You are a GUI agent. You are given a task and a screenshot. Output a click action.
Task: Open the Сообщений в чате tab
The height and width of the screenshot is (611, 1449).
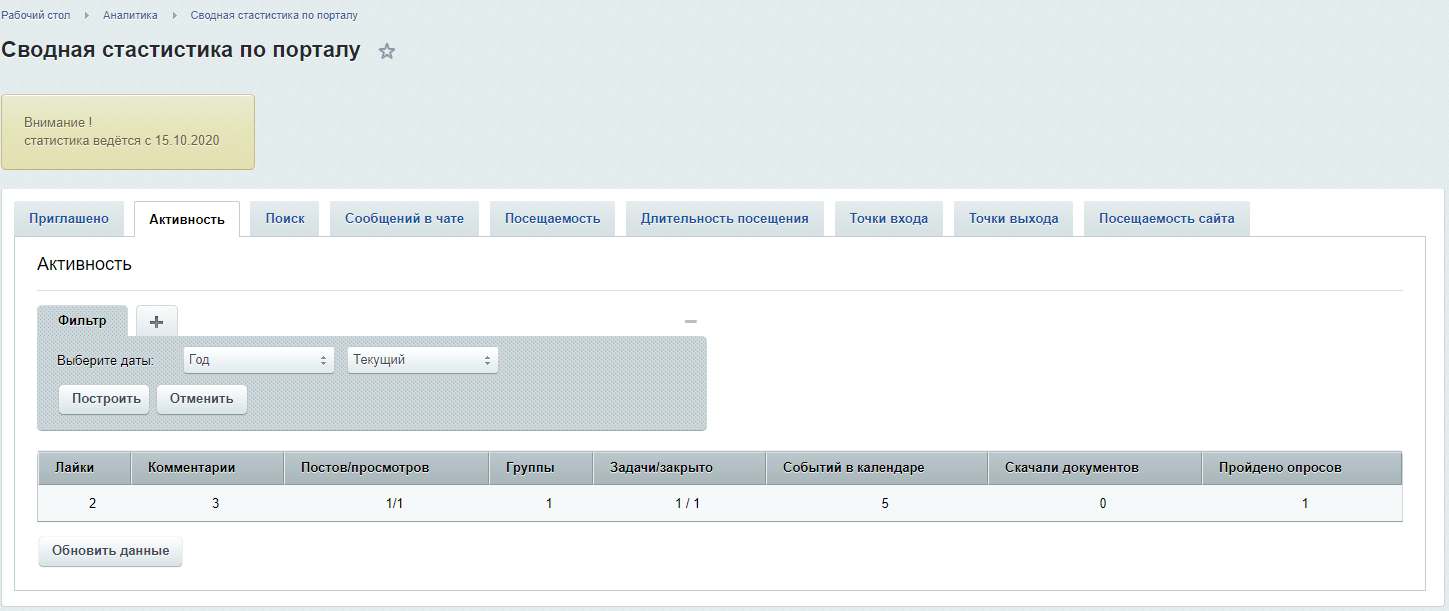pyautogui.click(x=404, y=219)
